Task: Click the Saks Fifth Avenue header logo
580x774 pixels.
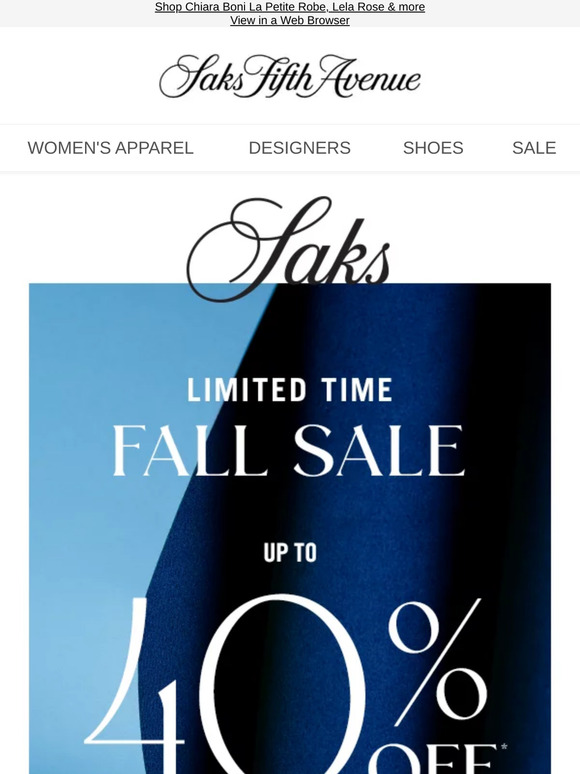Action: (290, 76)
